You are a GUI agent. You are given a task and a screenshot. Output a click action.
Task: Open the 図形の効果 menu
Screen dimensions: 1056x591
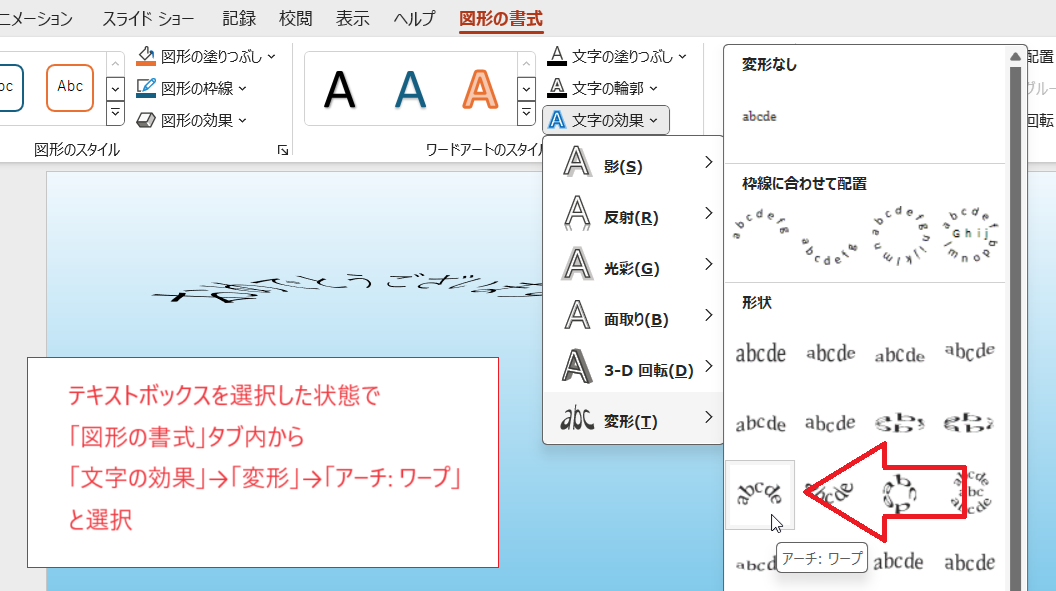(x=192, y=120)
